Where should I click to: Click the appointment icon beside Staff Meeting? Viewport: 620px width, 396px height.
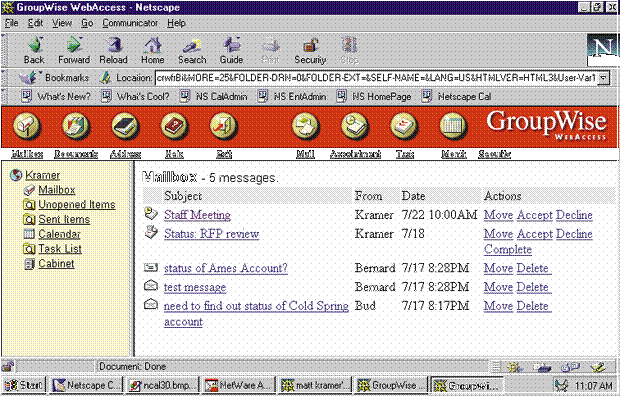point(151,214)
